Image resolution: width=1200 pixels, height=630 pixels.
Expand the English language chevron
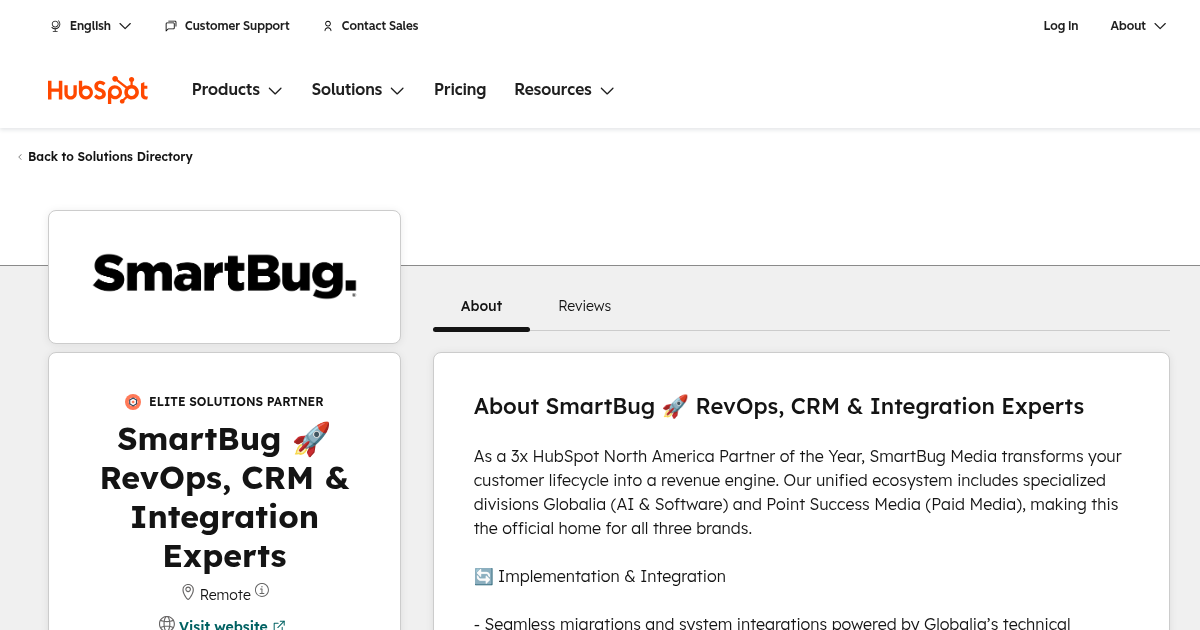[x=125, y=26]
